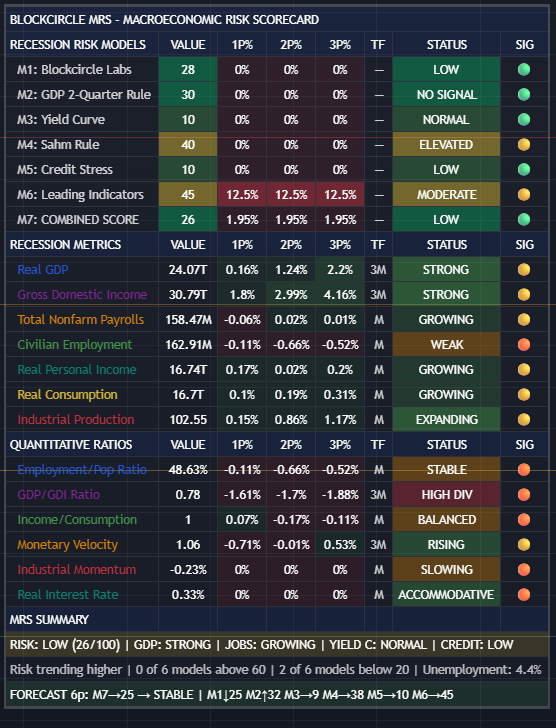Click the orange signal dot for Civilian Employment
Screen dimensions: 556x728
click(524, 344)
